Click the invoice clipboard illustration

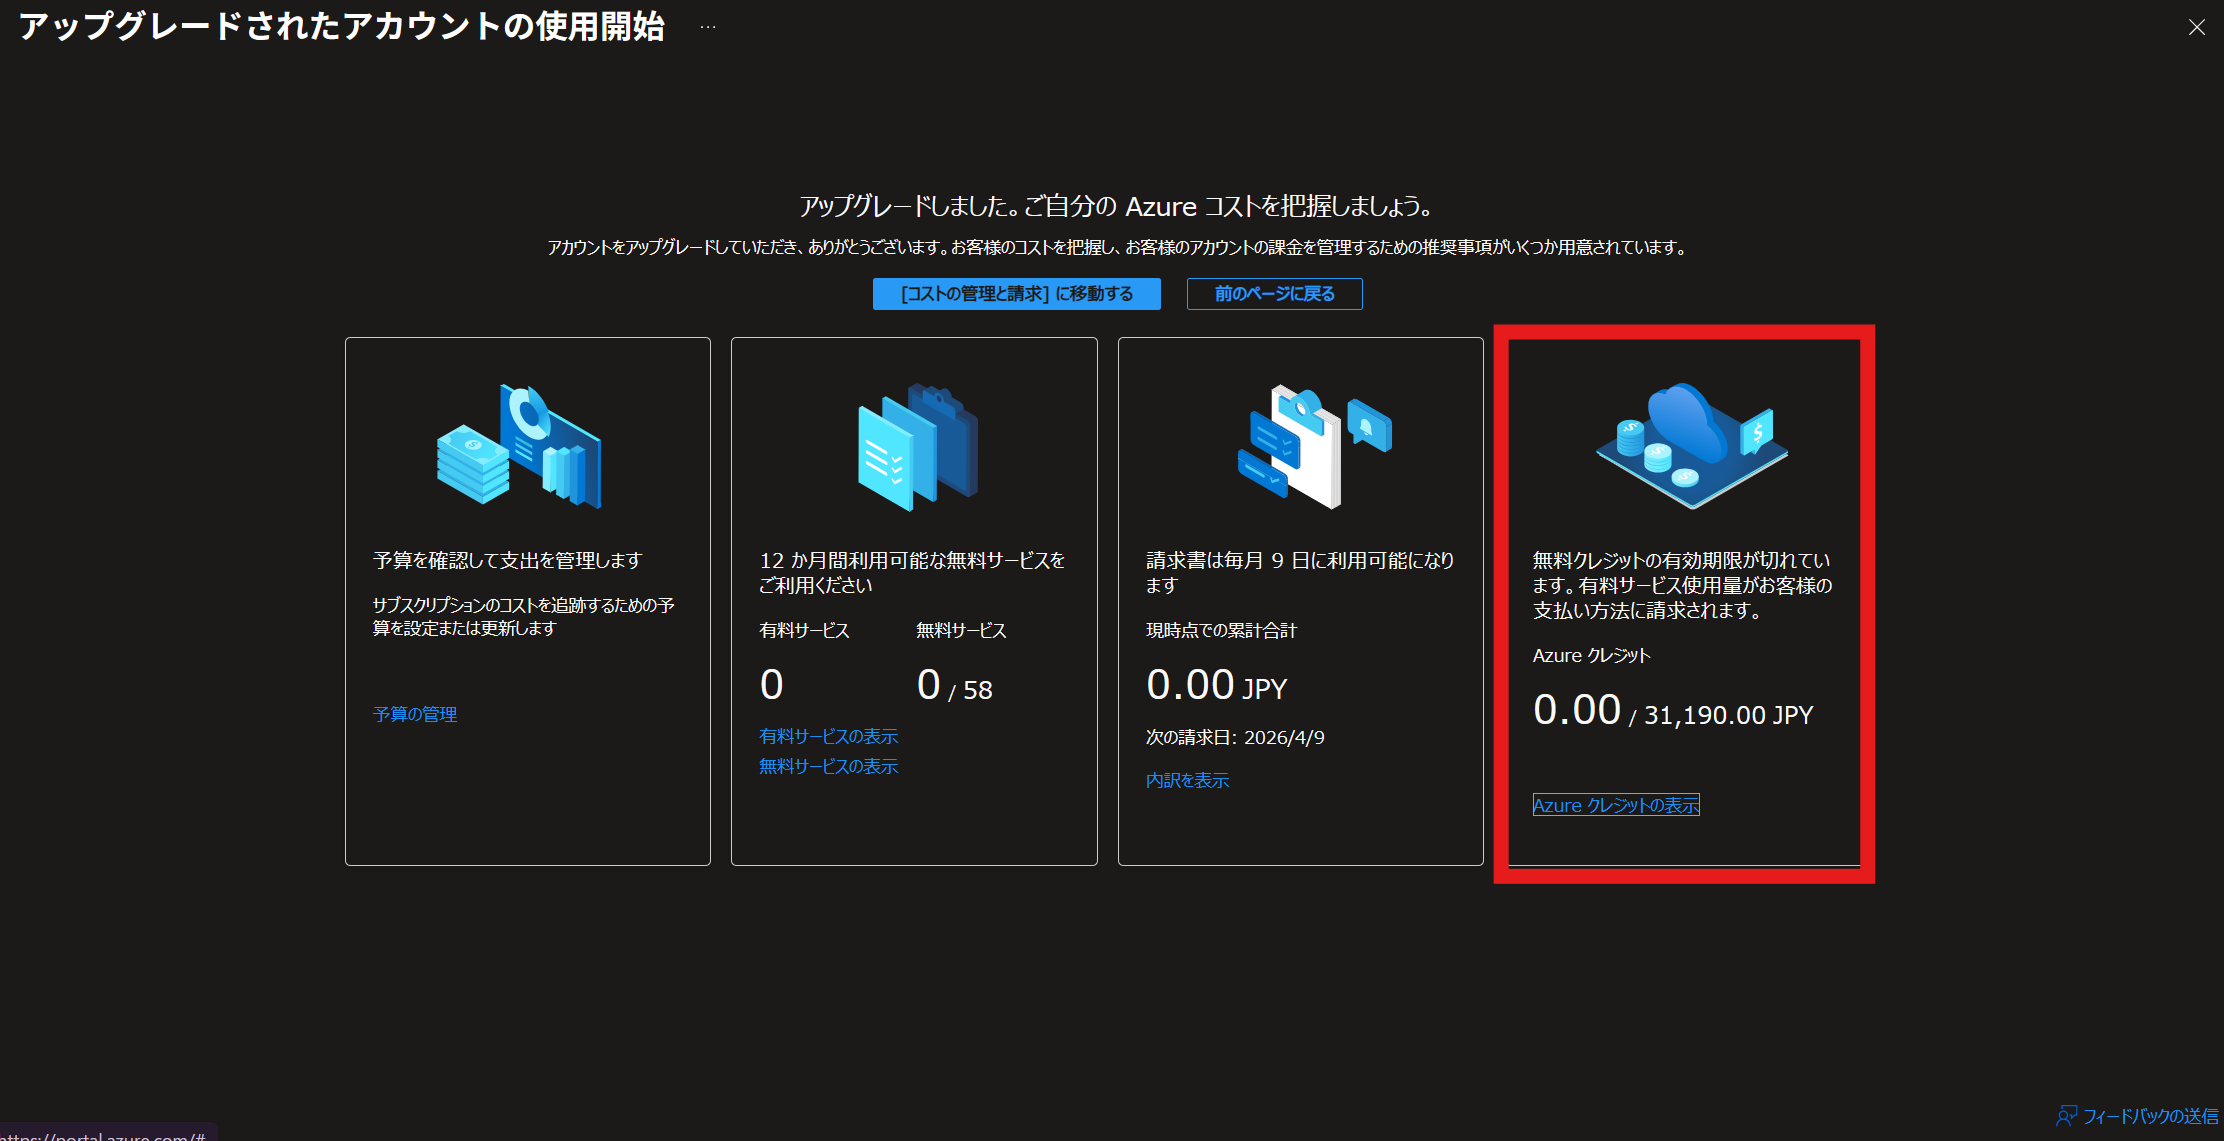pos(1314,446)
